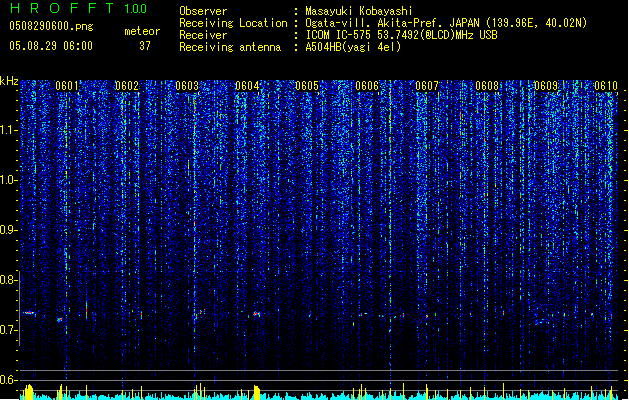Click the 0603 time marker

click(x=187, y=86)
